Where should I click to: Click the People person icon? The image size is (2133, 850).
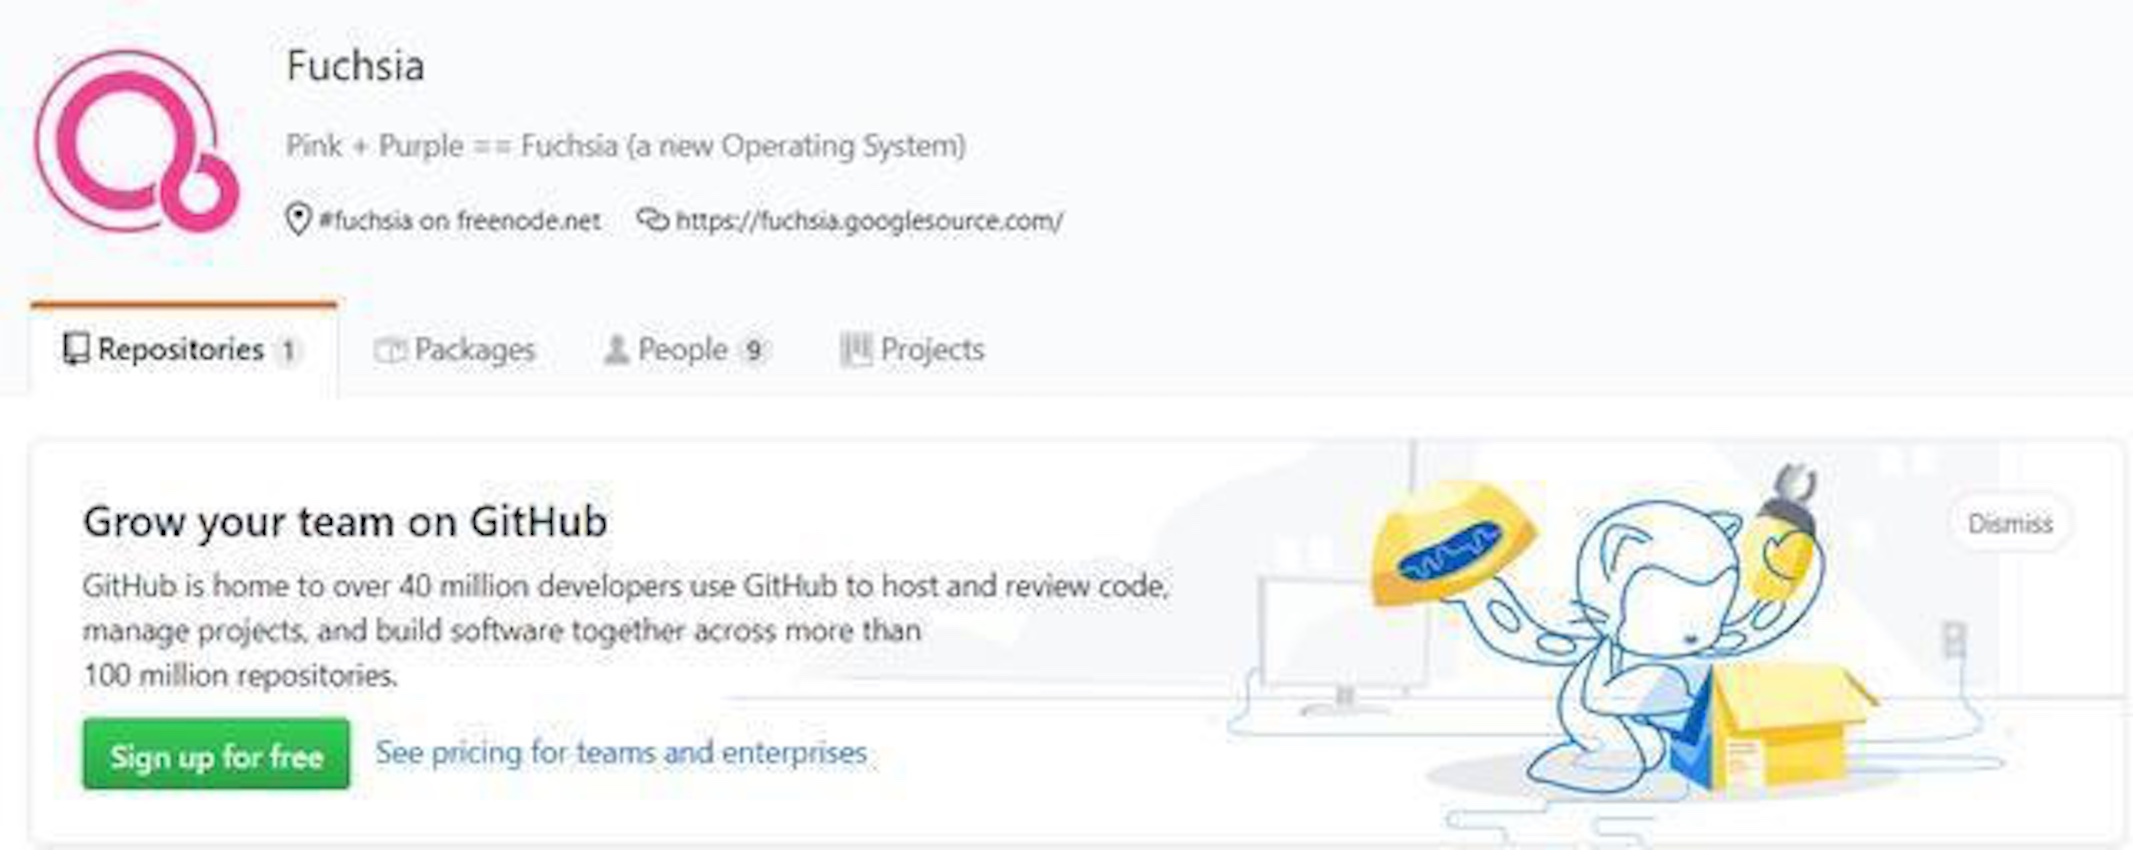click(616, 349)
